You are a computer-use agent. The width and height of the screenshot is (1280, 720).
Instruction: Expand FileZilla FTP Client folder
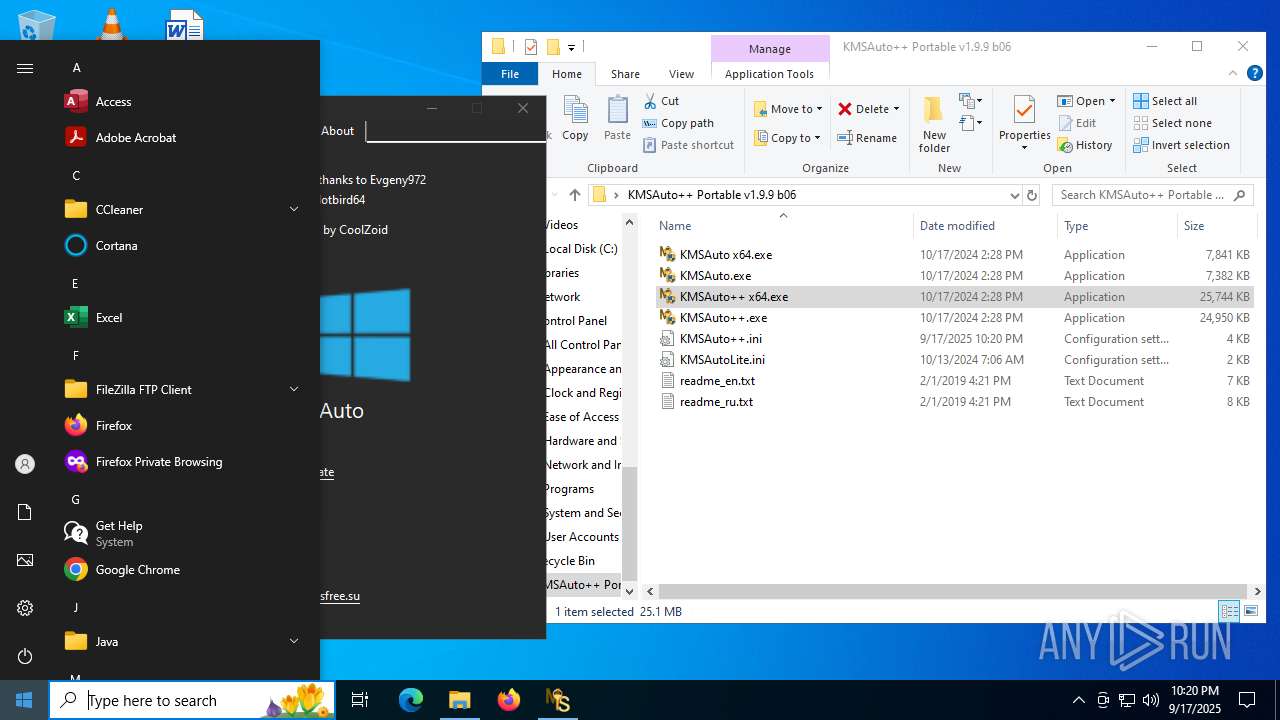[294, 390]
